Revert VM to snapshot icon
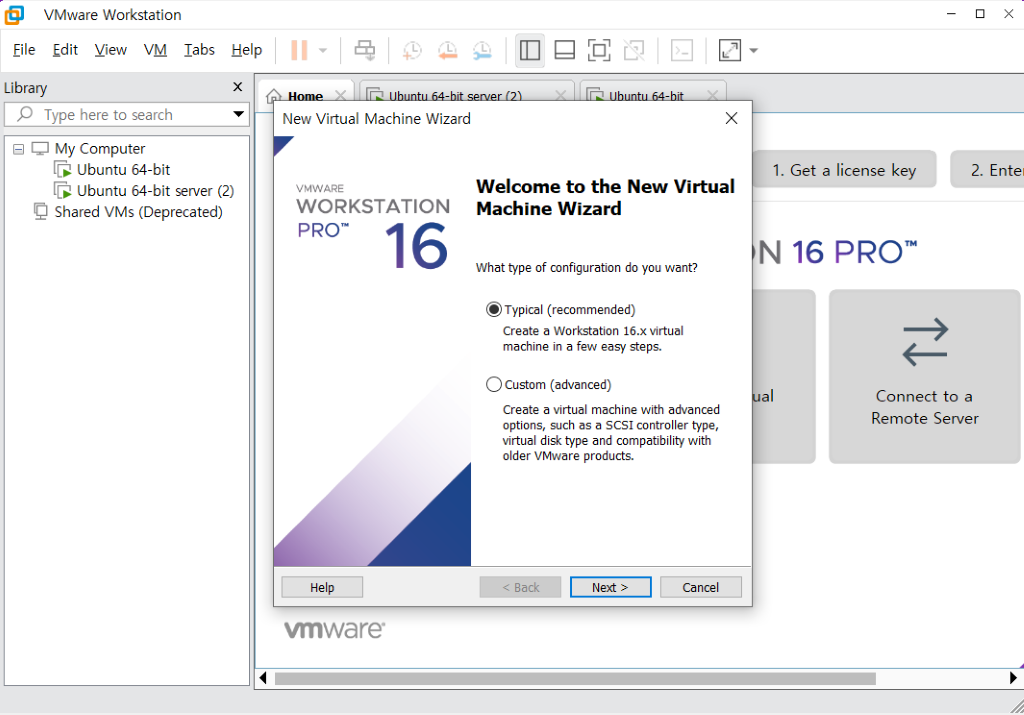This screenshot has width=1024, height=715. pos(447,50)
